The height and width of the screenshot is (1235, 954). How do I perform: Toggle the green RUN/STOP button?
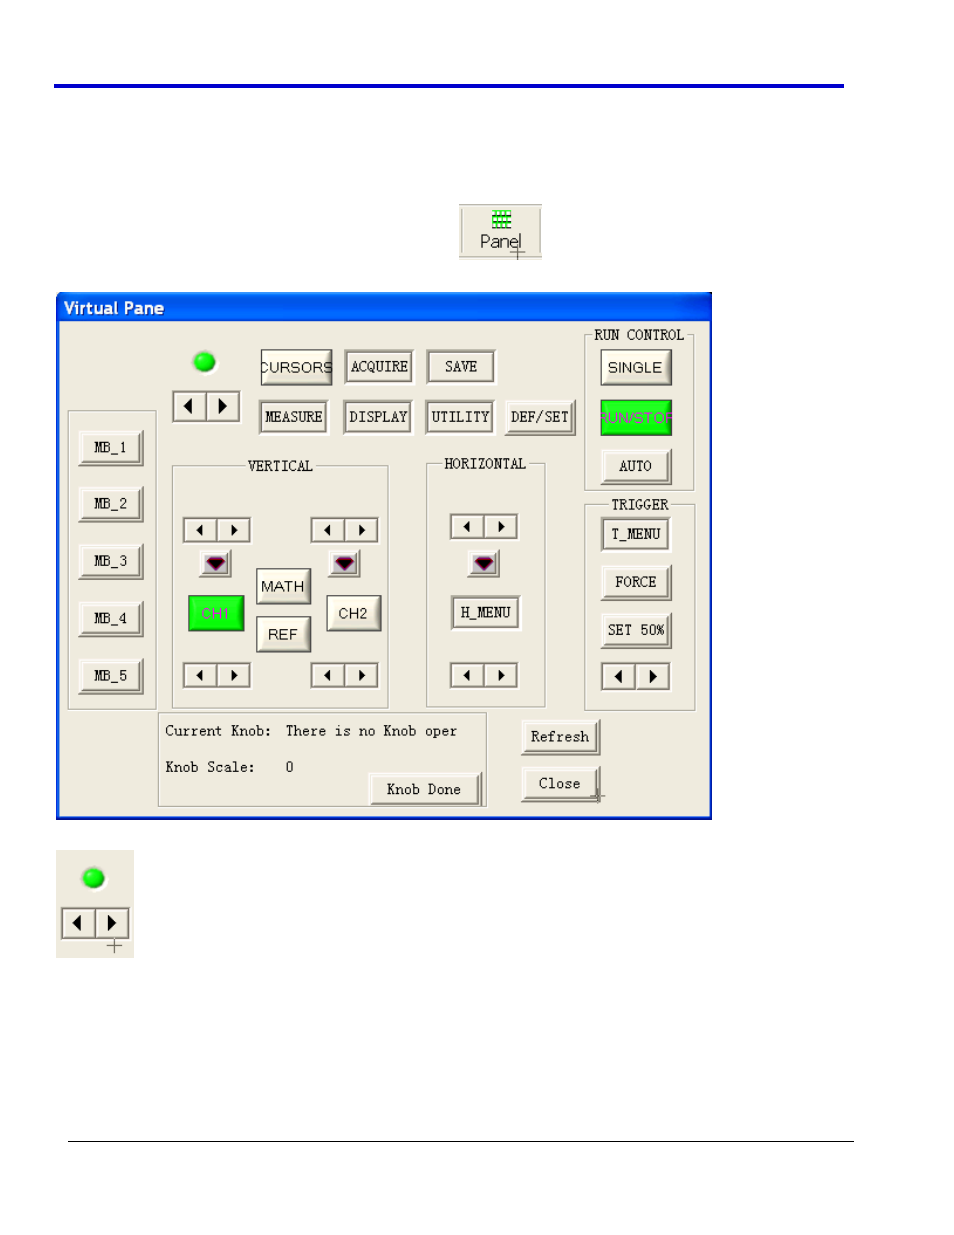pyautogui.click(x=636, y=418)
